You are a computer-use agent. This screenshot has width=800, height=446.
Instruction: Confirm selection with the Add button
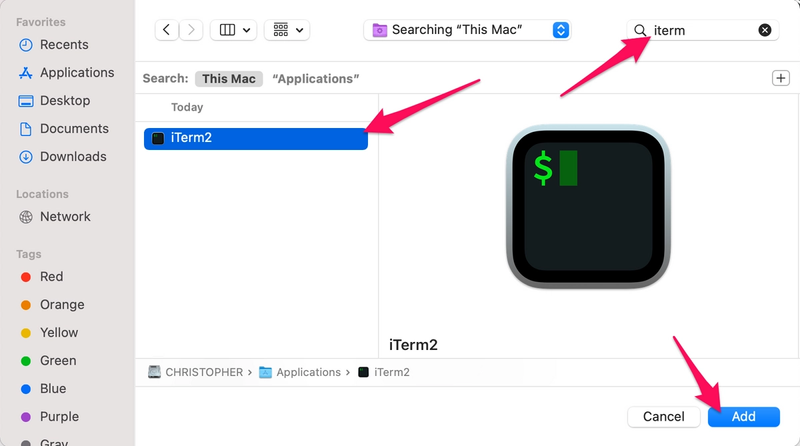click(x=743, y=417)
